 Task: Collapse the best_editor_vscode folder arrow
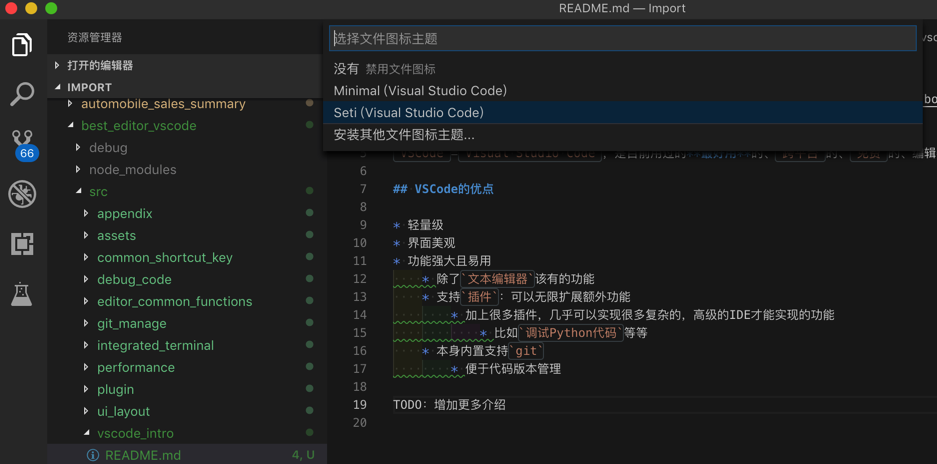click(x=70, y=126)
